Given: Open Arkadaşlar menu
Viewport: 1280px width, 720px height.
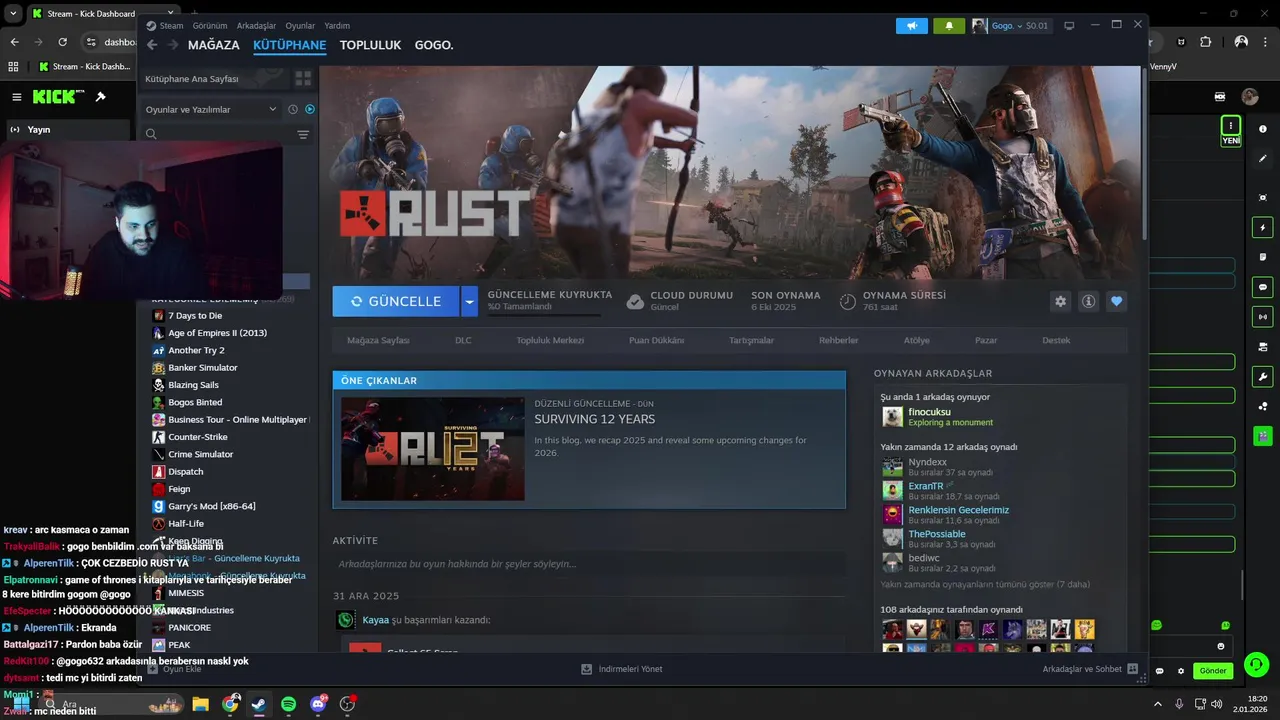Looking at the screenshot, I should click(x=256, y=26).
